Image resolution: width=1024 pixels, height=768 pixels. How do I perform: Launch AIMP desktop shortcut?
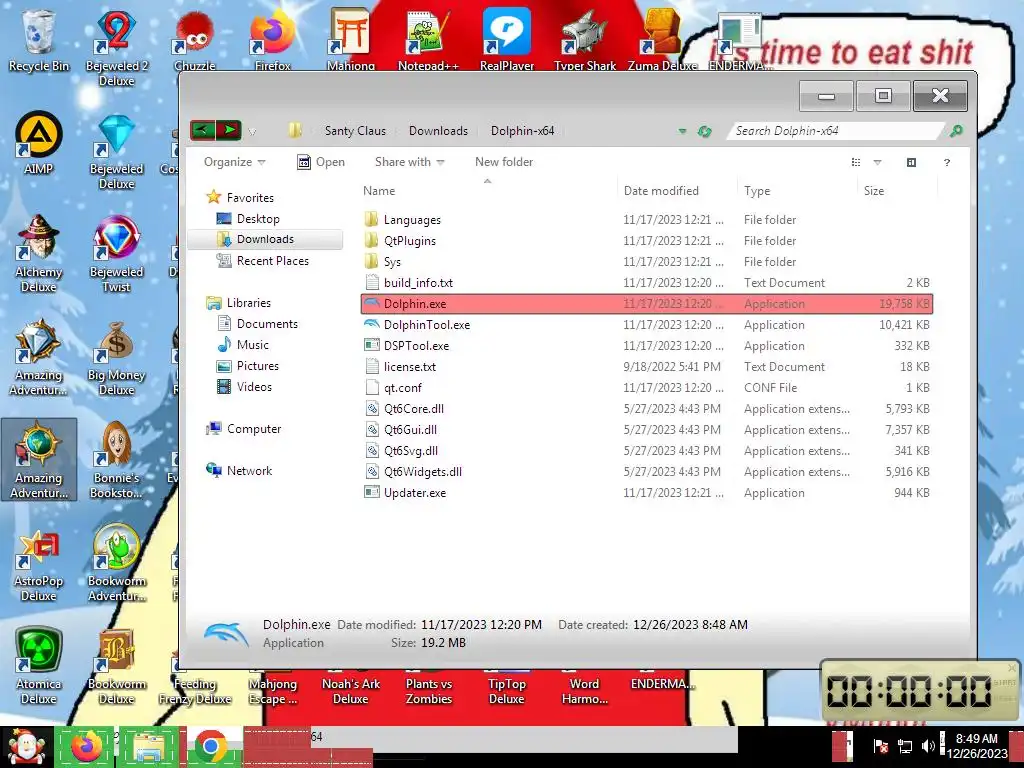pos(39,142)
